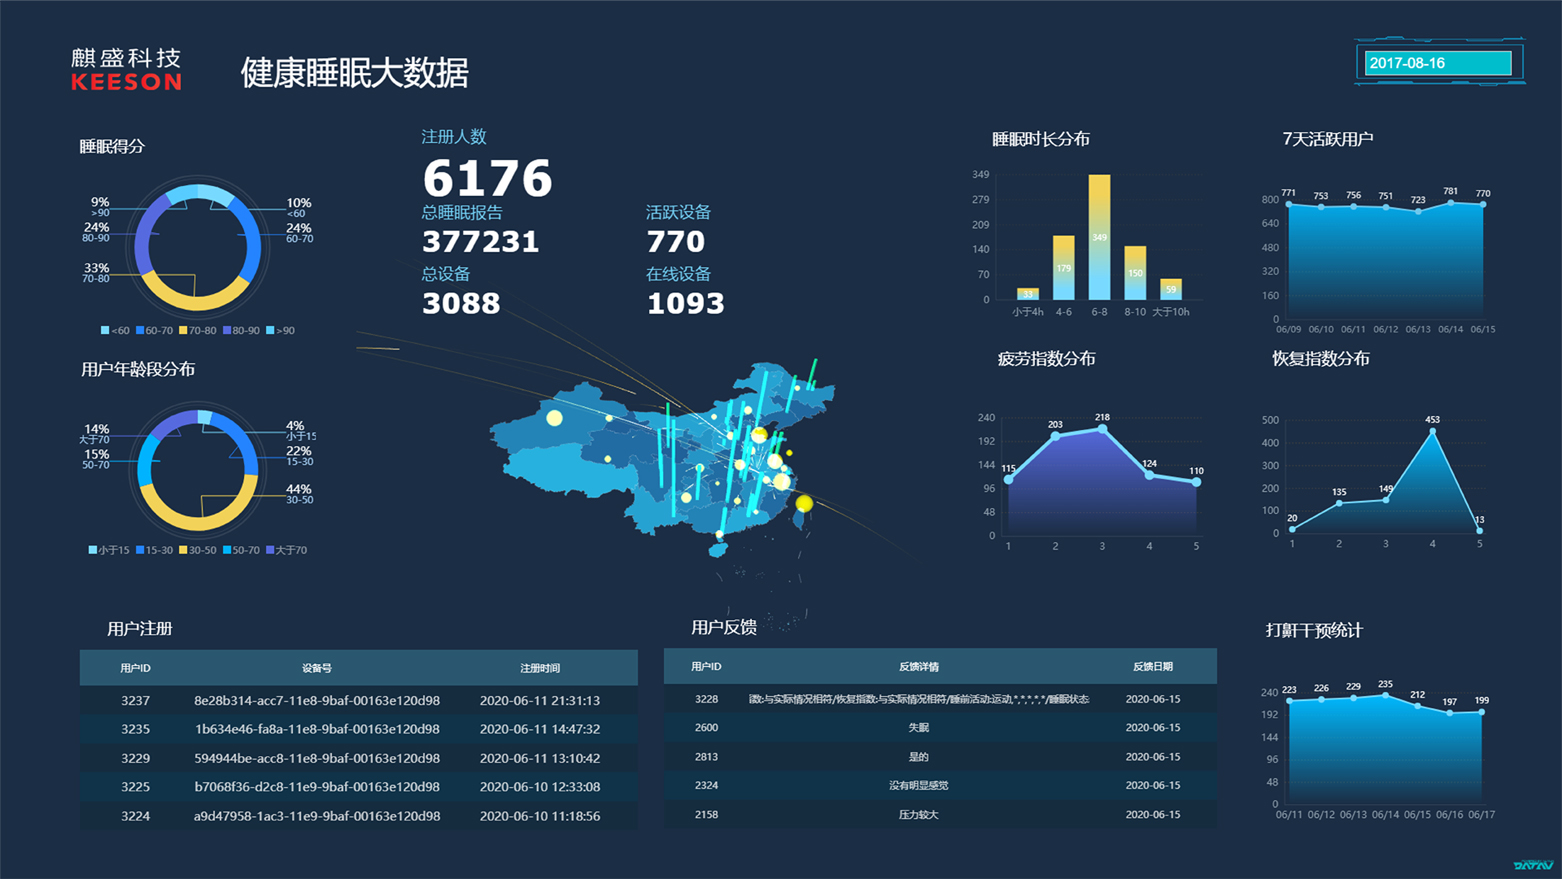Click the 218 data point in 疲劳指数分布

[1102, 429]
